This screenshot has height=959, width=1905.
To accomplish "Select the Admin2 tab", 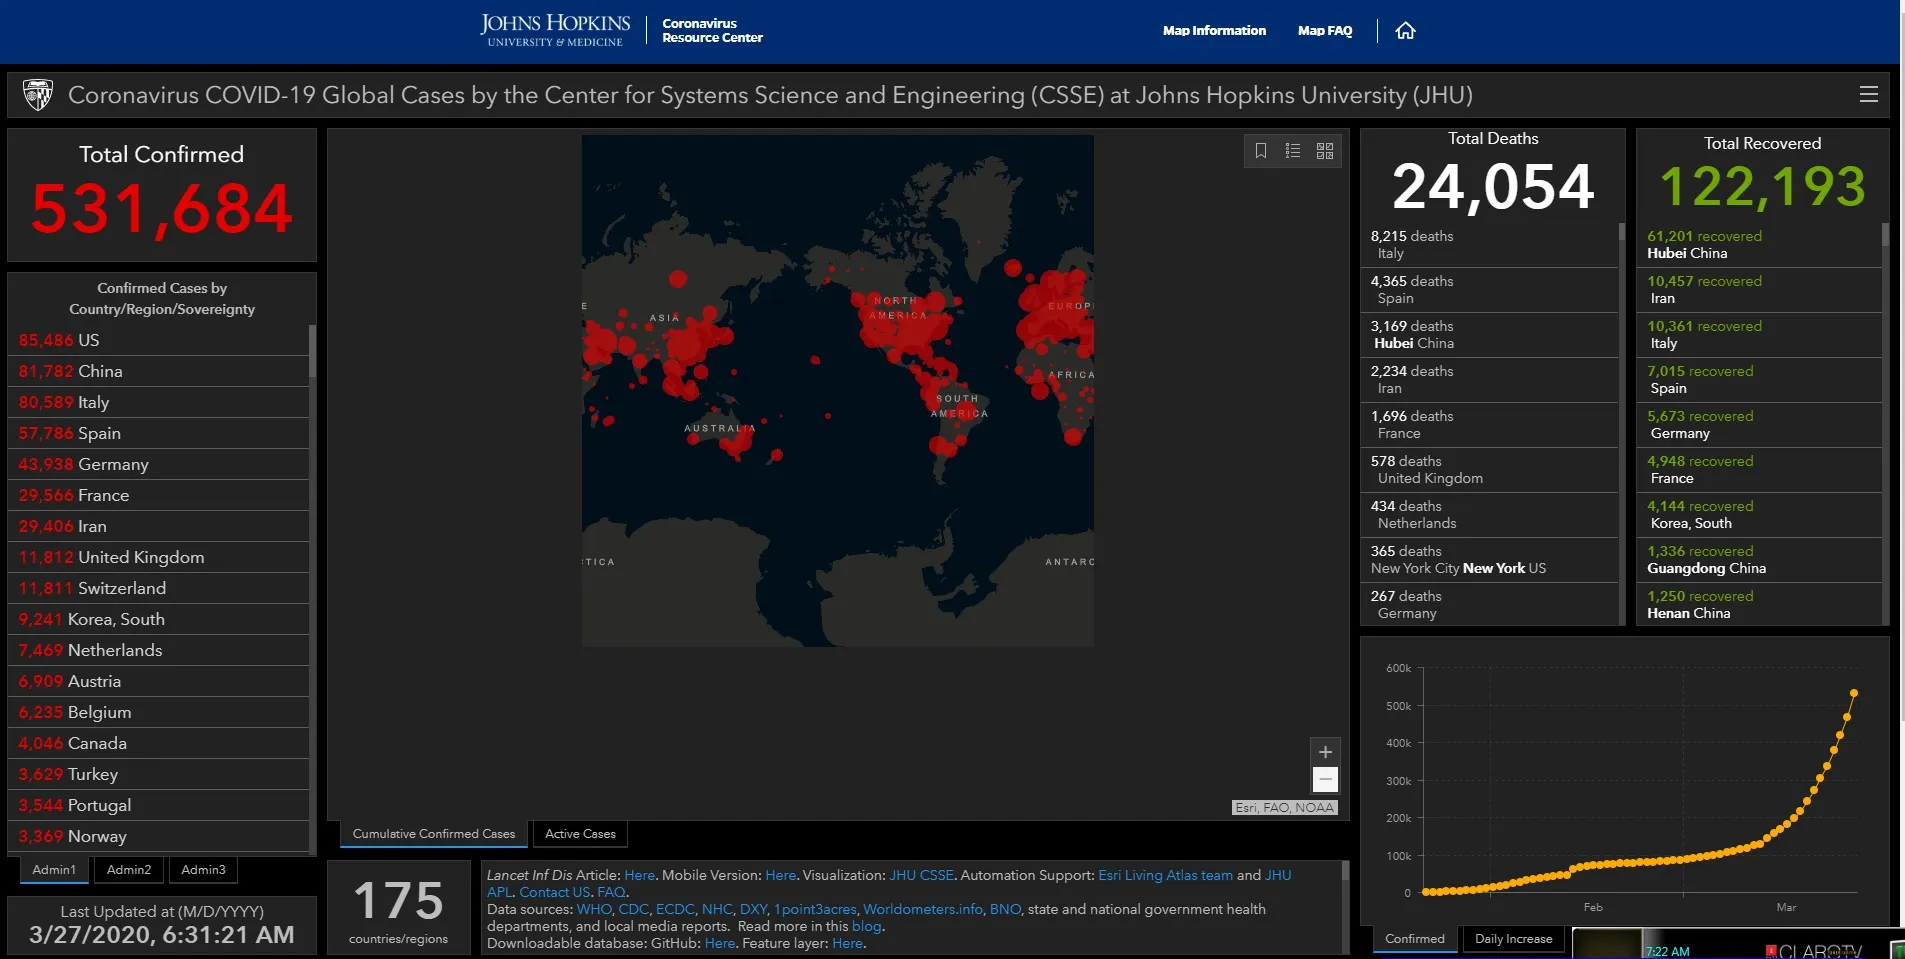I will tap(129, 870).
